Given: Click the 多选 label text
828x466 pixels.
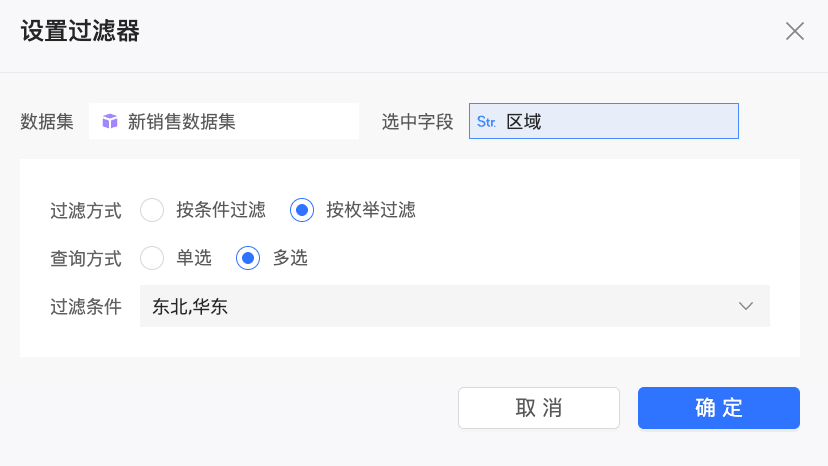Looking at the screenshot, I should [290, 258].
